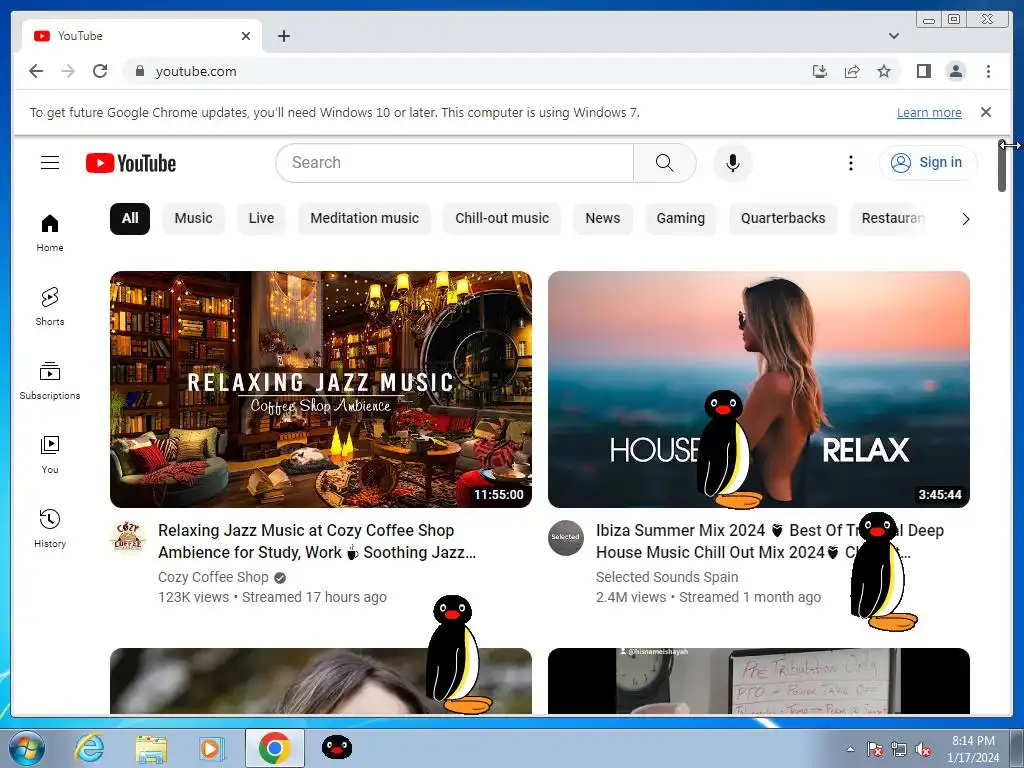Click the YouTube search input field
This screenshot has width=1024, height=768.
[x=455, y=163]
